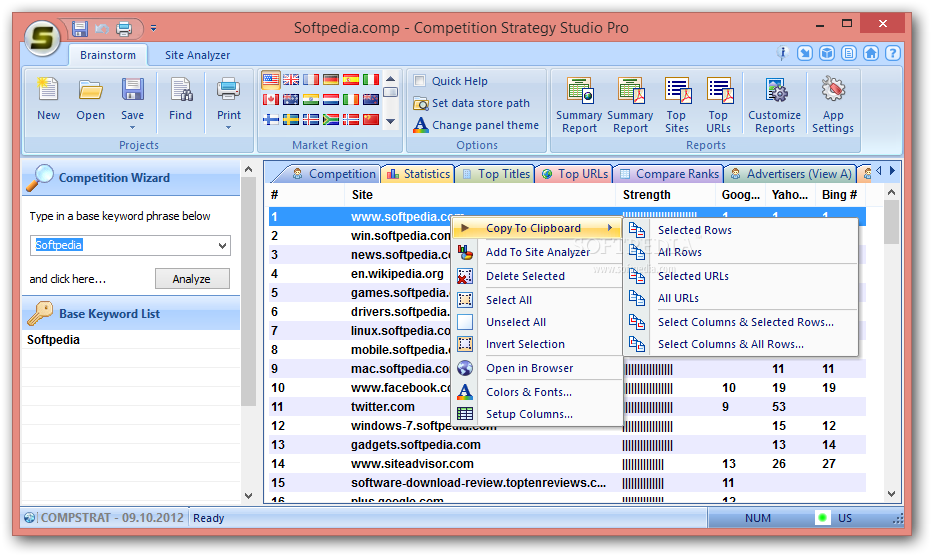This screenshot has height=556, width=932.
Task: Open Customize Reports
Action: [x=774, y=105]
